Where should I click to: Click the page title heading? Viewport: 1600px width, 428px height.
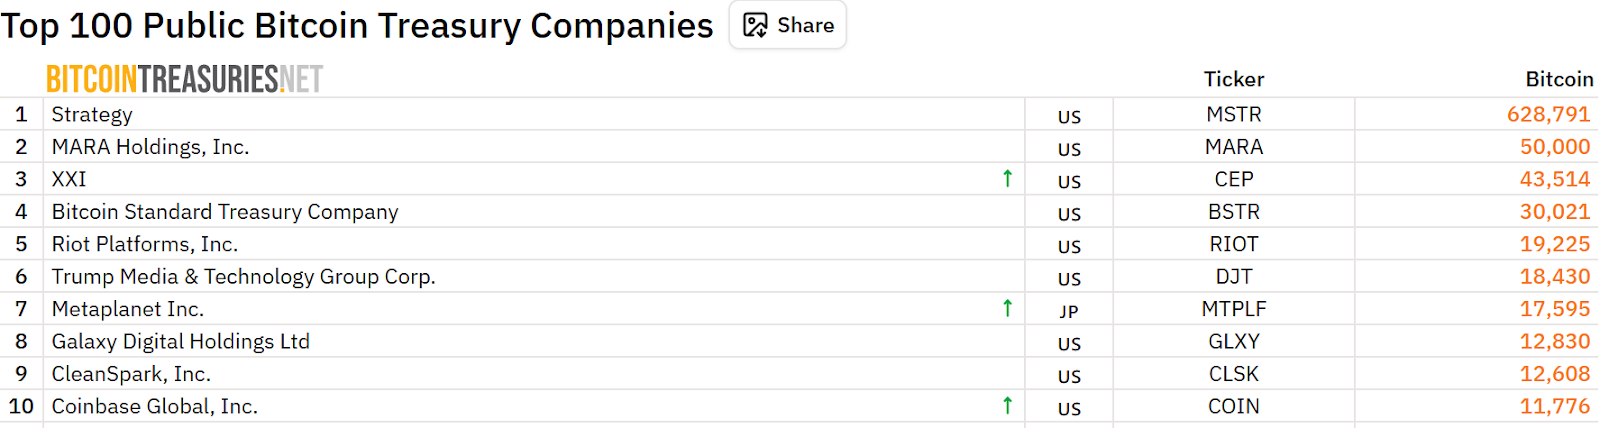357,26
